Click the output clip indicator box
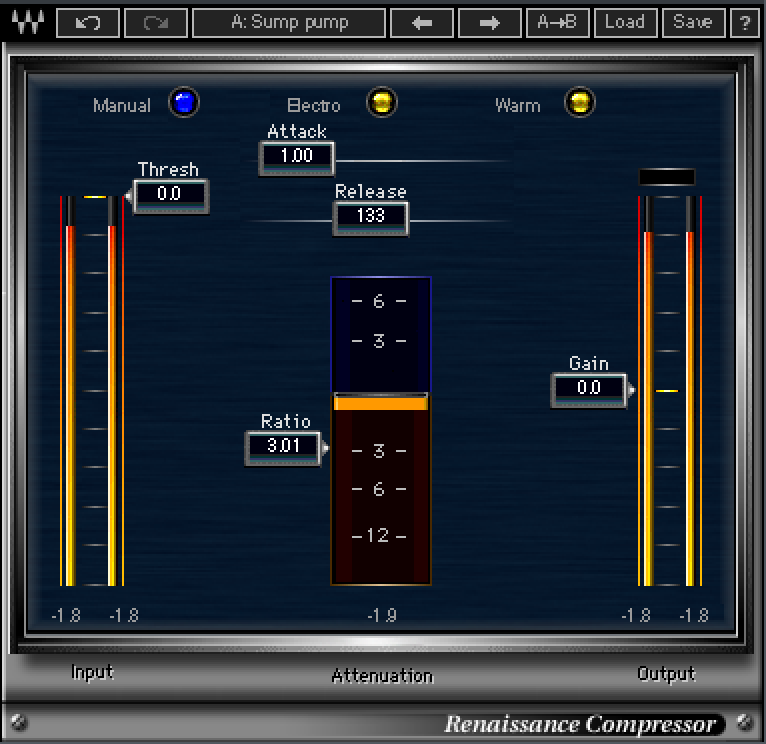 pos(667,177)
